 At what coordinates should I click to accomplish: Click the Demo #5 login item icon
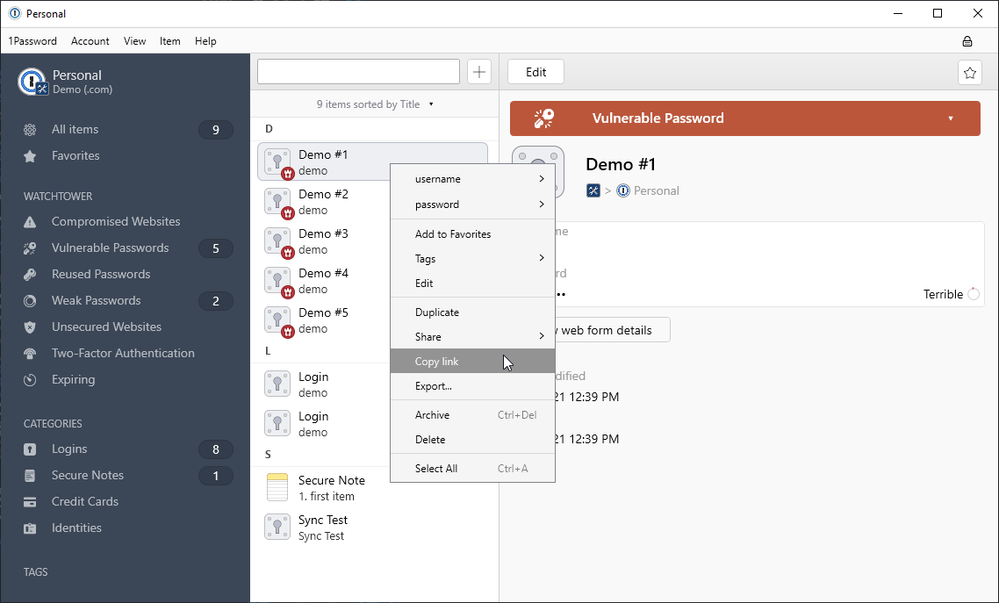point(278,321)
